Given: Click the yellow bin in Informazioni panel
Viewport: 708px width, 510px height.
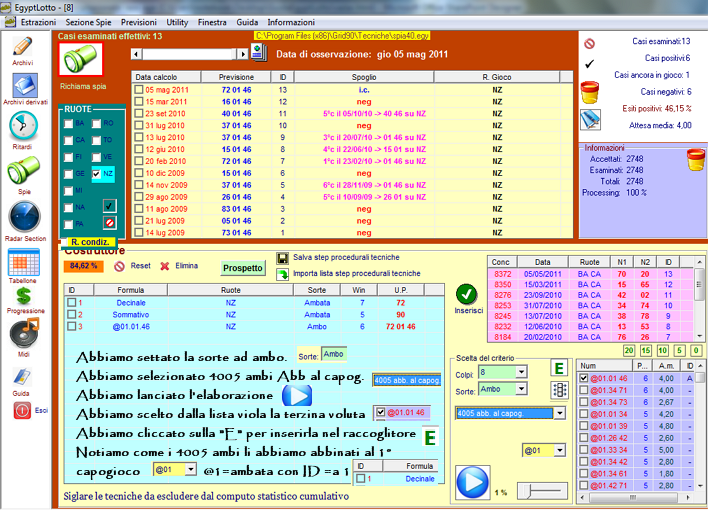Looking at the screenshot, I should pos(696,160).
